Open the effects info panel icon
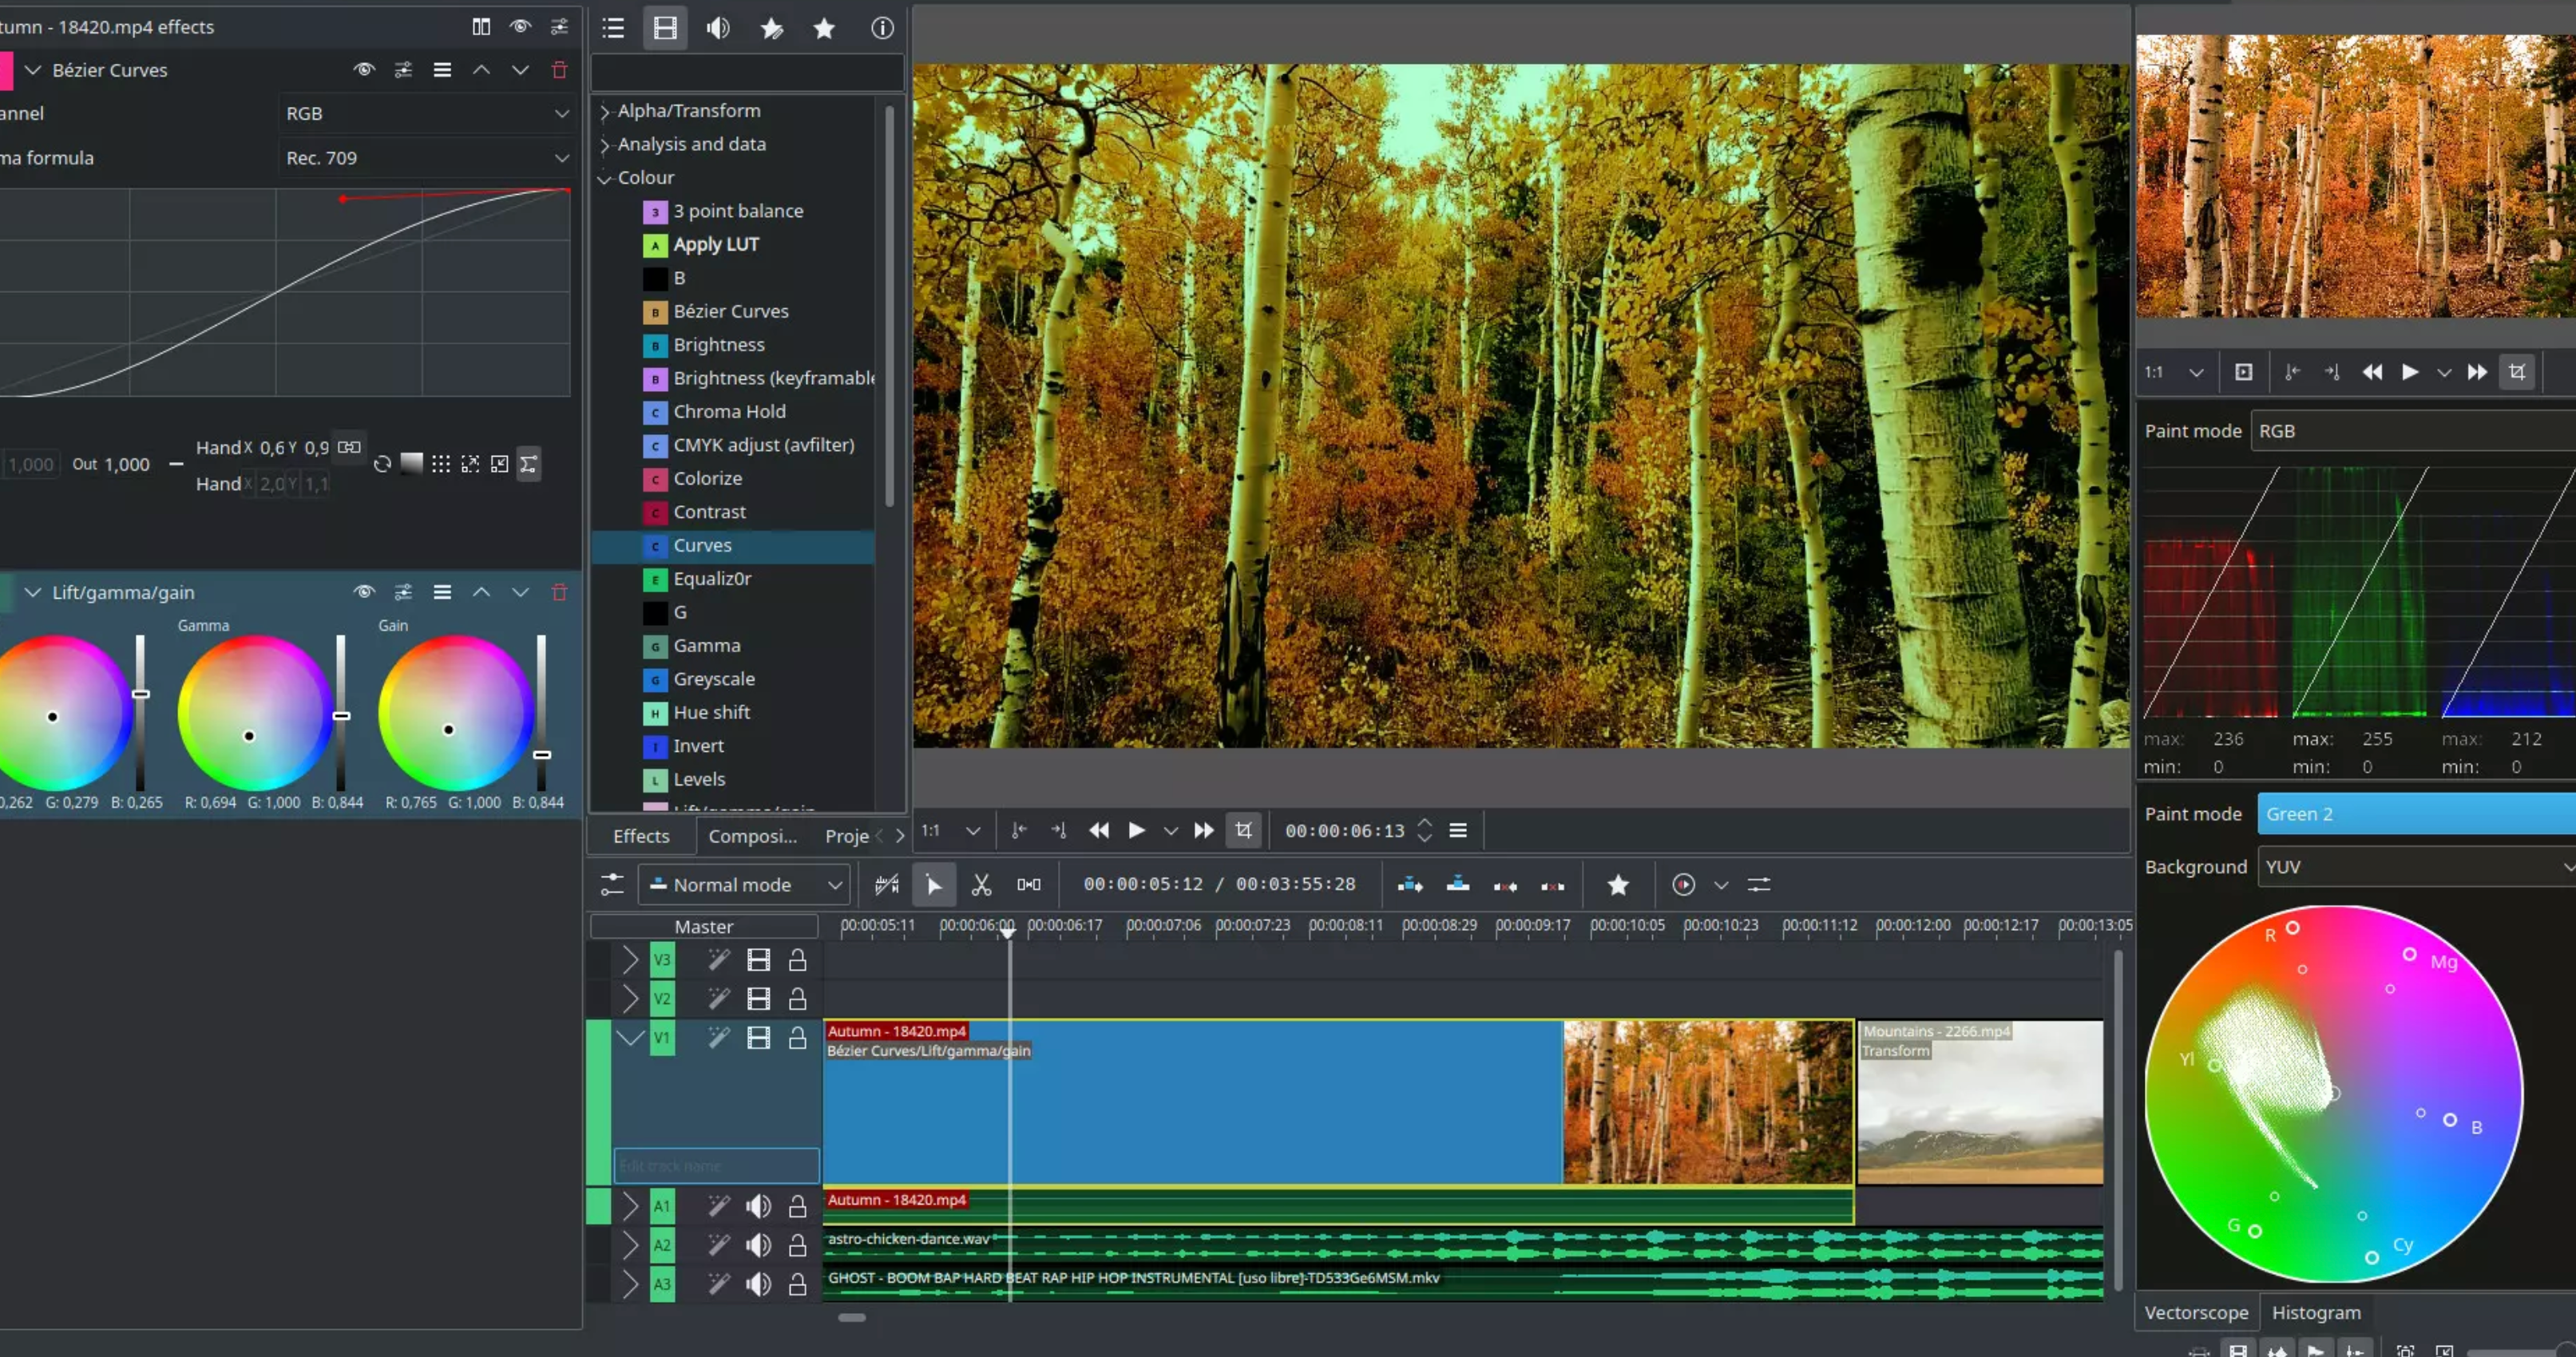Image resolution: width=2576 pixels, height=1357 pixels. click(x=881, y=28)
